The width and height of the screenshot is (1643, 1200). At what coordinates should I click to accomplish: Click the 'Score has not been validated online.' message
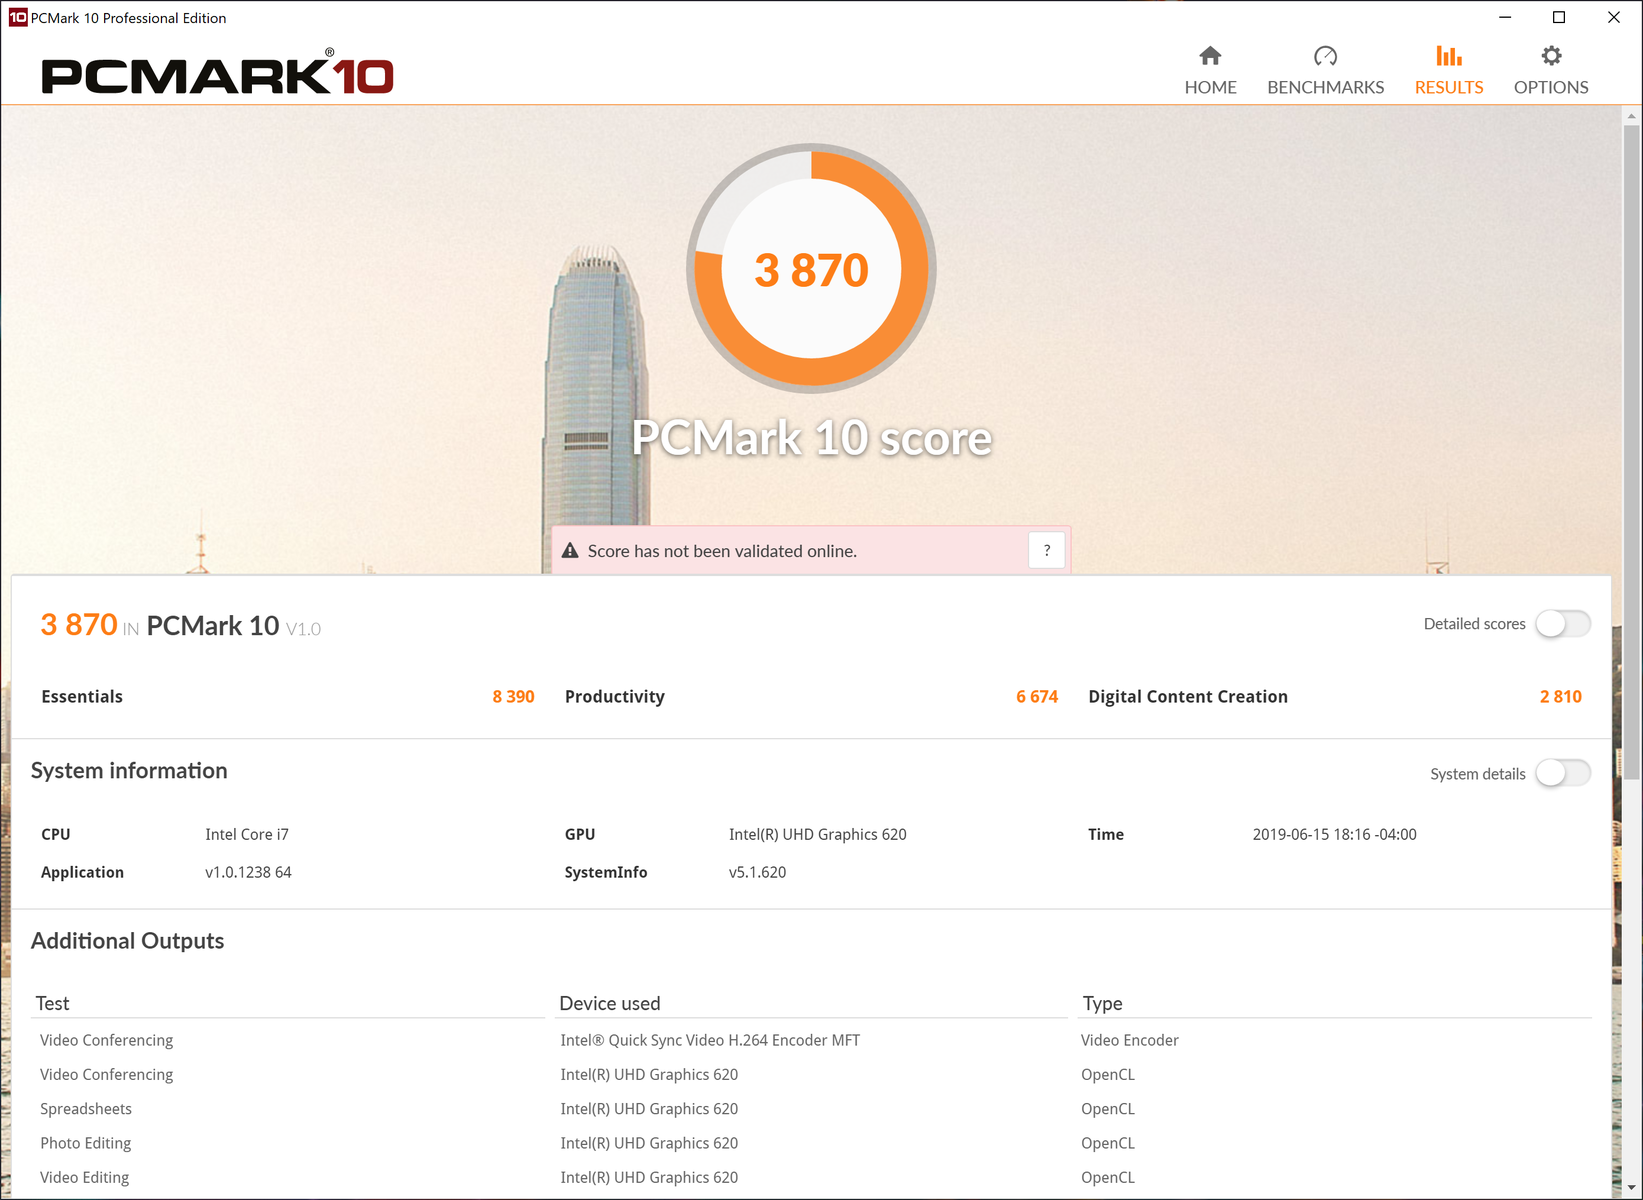tap(722, 551)
